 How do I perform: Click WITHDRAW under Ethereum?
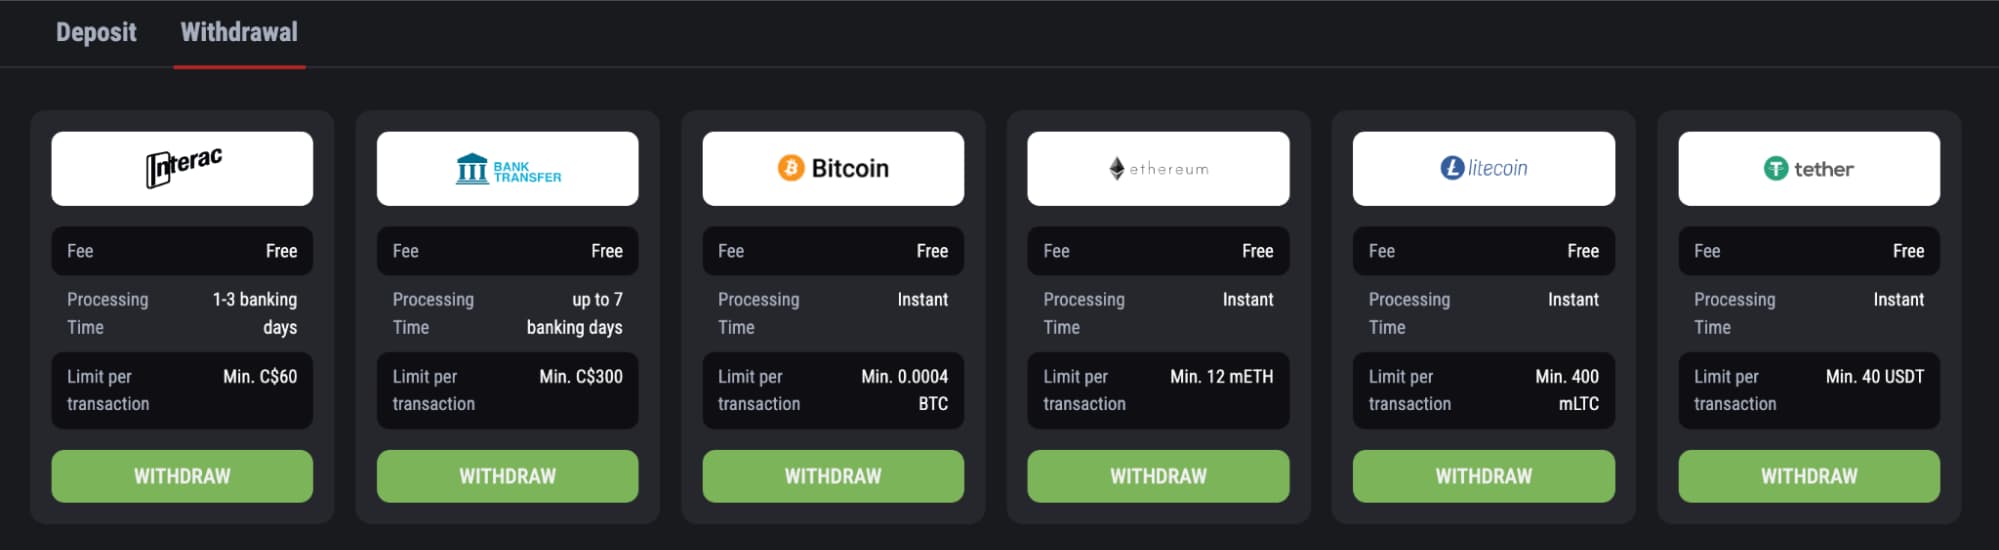[x=1158, y=476]
